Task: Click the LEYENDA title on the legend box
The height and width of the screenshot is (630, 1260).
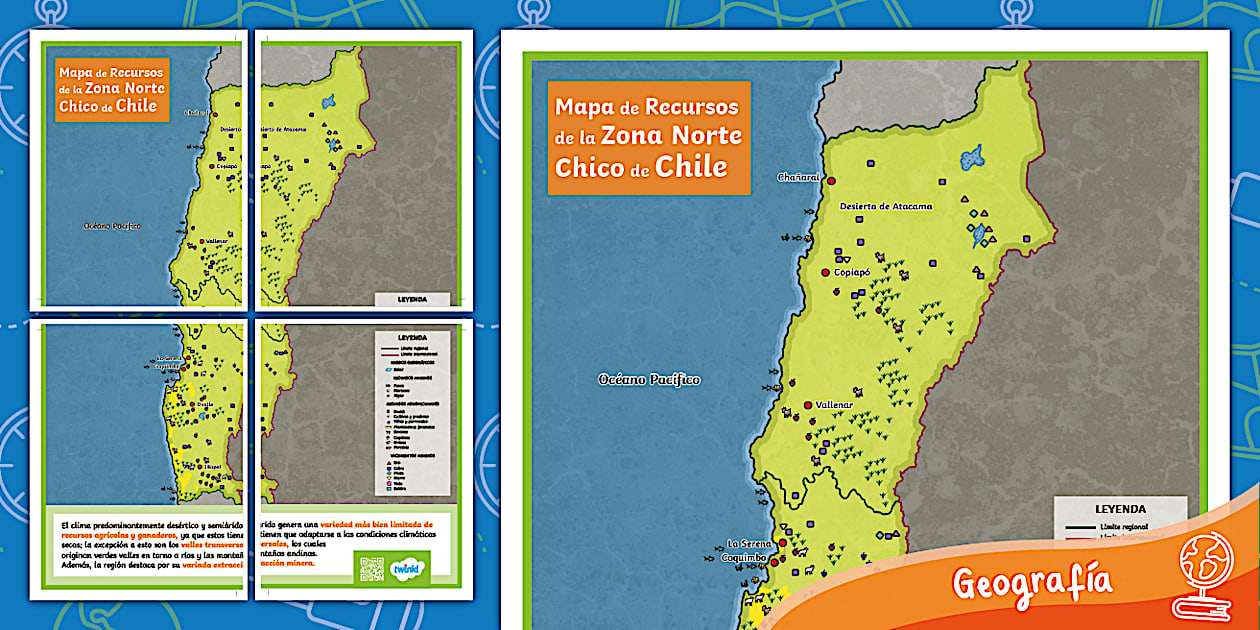Action: [1121, 507]
